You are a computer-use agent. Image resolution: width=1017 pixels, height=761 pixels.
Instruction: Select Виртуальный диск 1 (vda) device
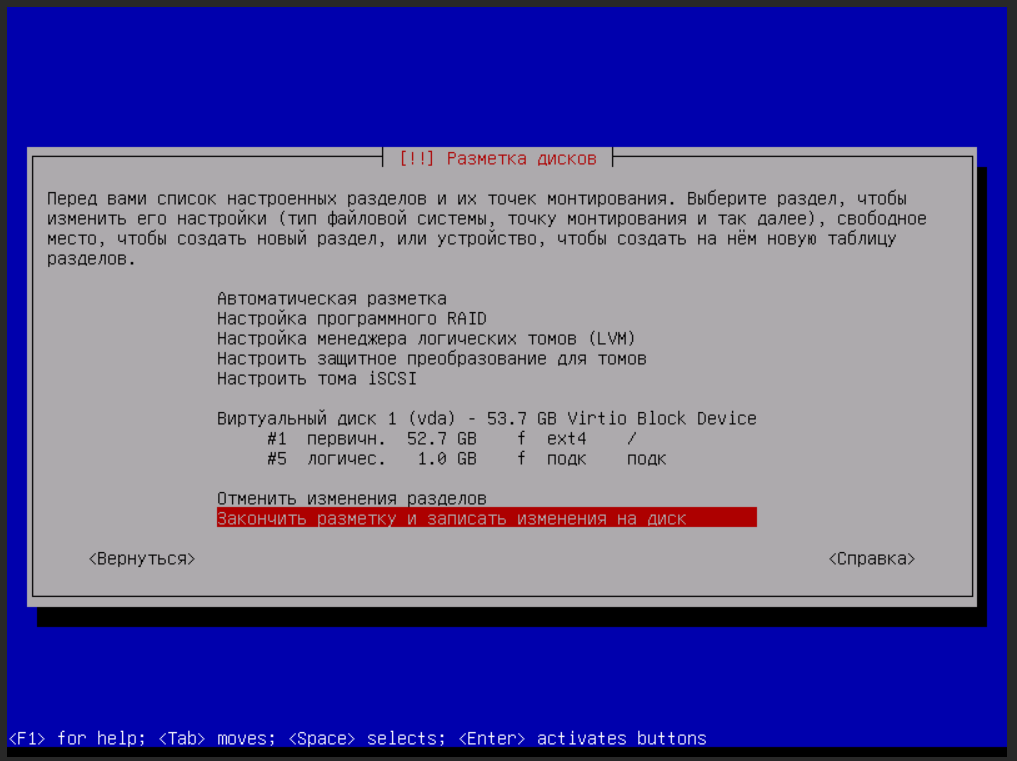tap(486, 419)
